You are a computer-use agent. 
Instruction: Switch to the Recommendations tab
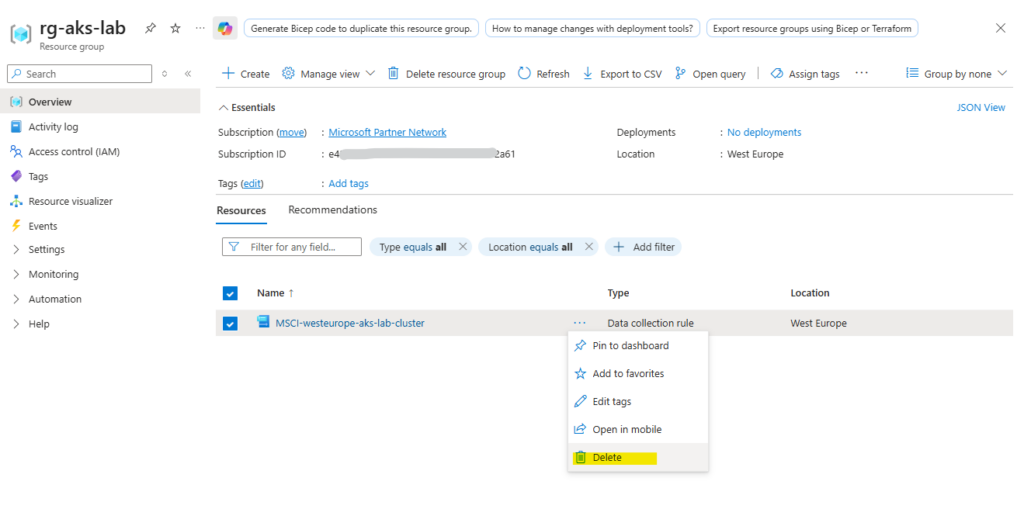(332, 210)
